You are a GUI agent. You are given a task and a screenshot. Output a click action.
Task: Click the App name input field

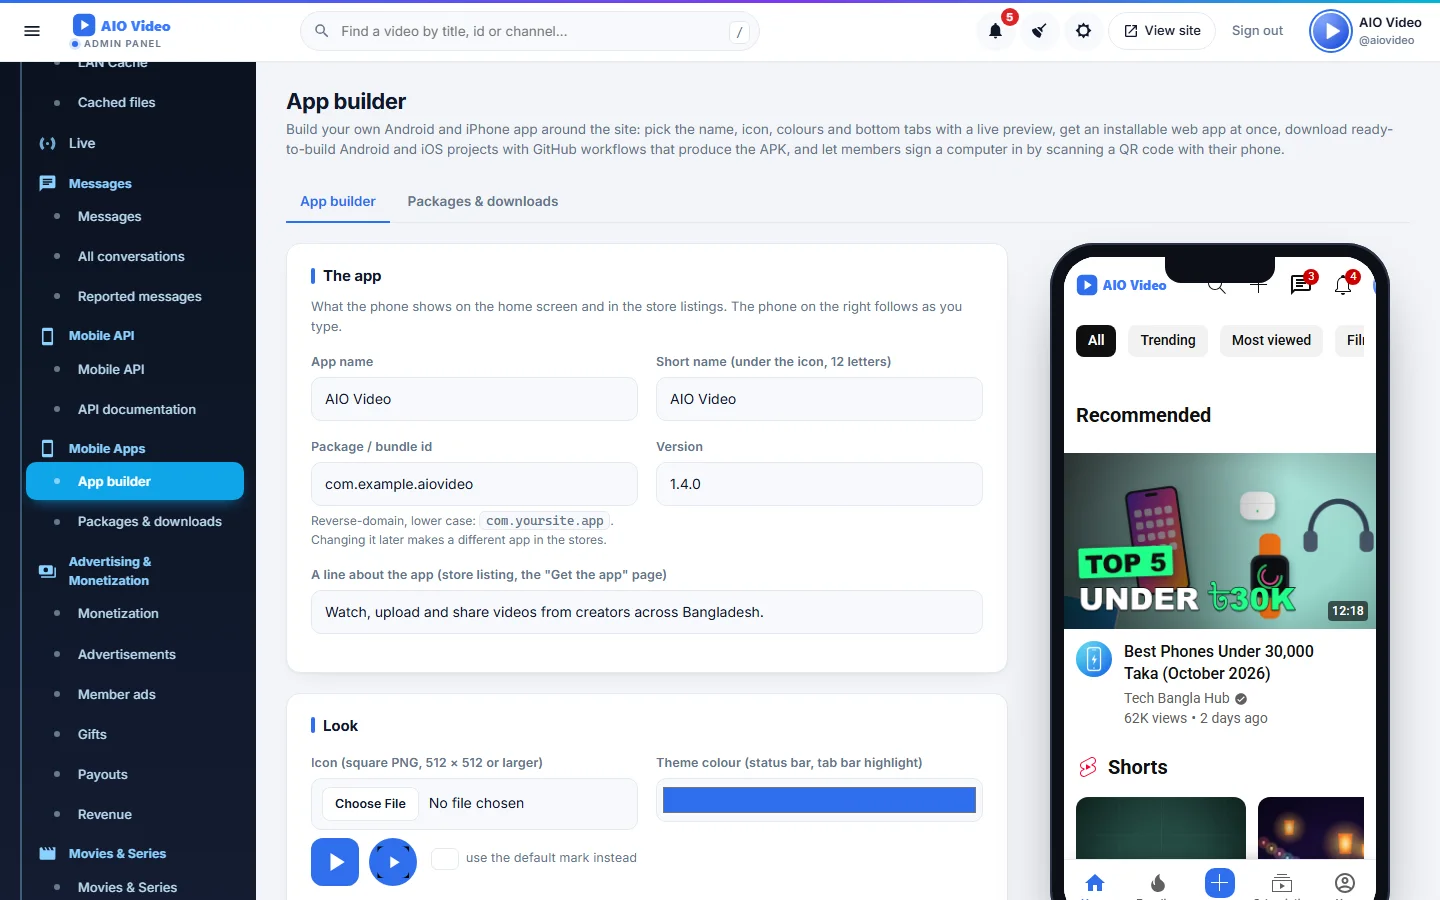[x=474, y=399]
